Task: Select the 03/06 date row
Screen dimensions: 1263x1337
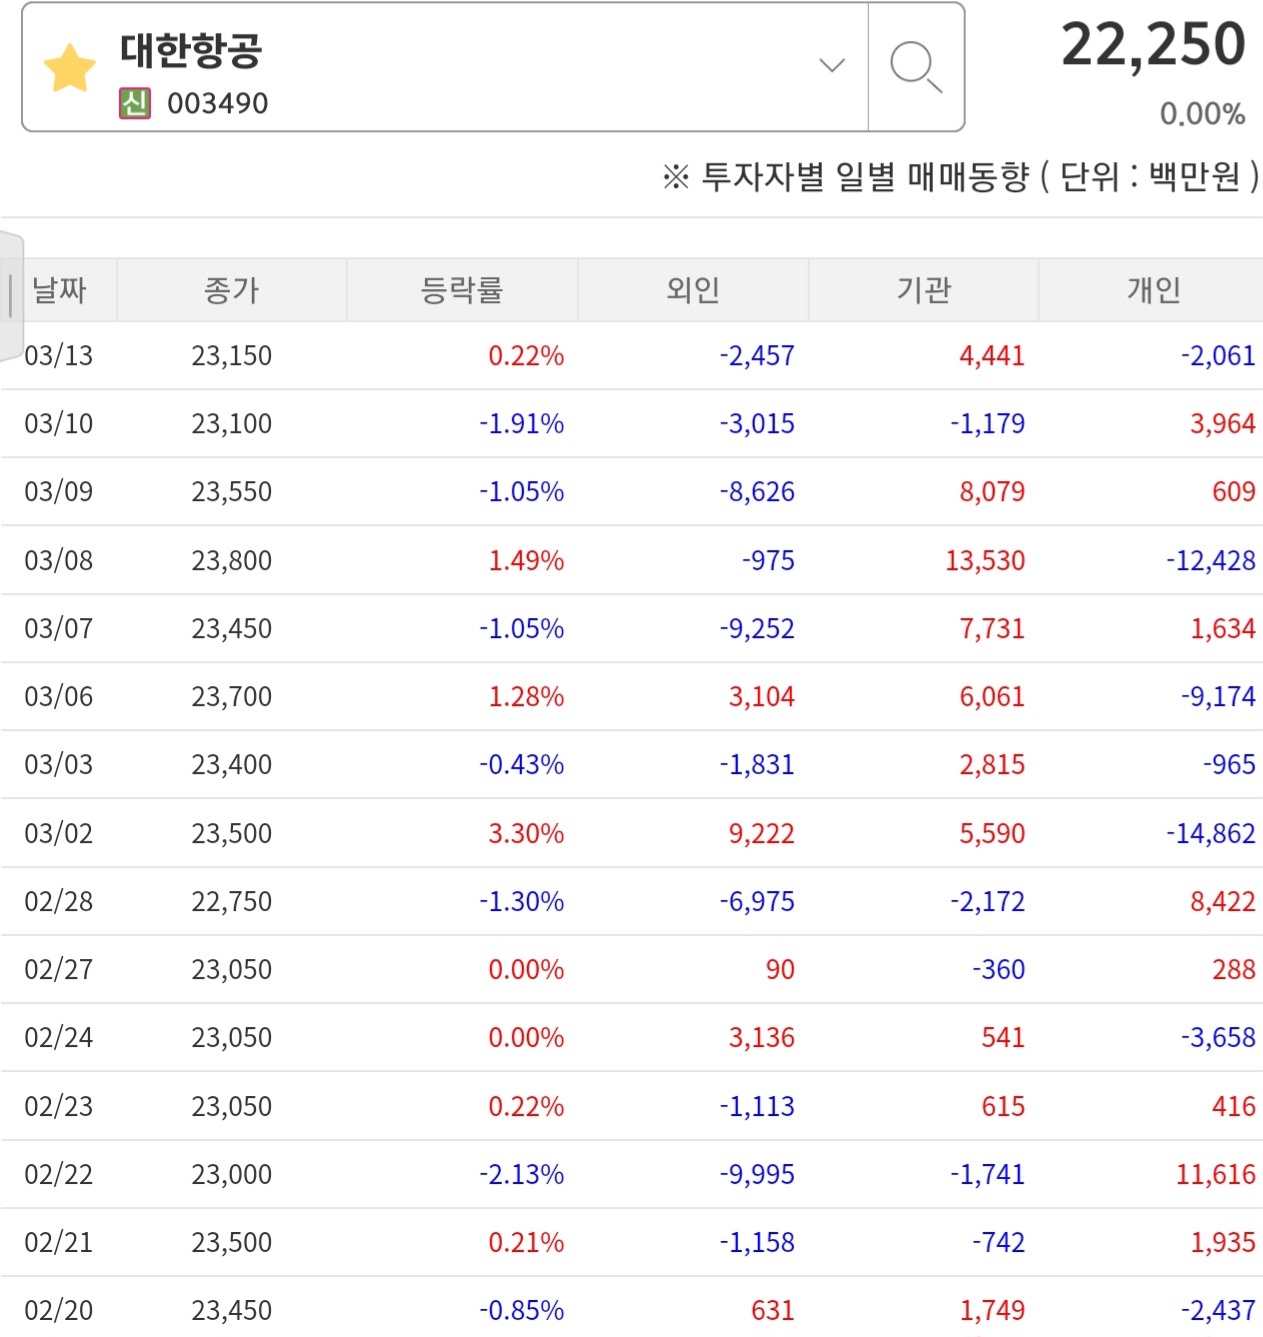Action: coord(631,697)
